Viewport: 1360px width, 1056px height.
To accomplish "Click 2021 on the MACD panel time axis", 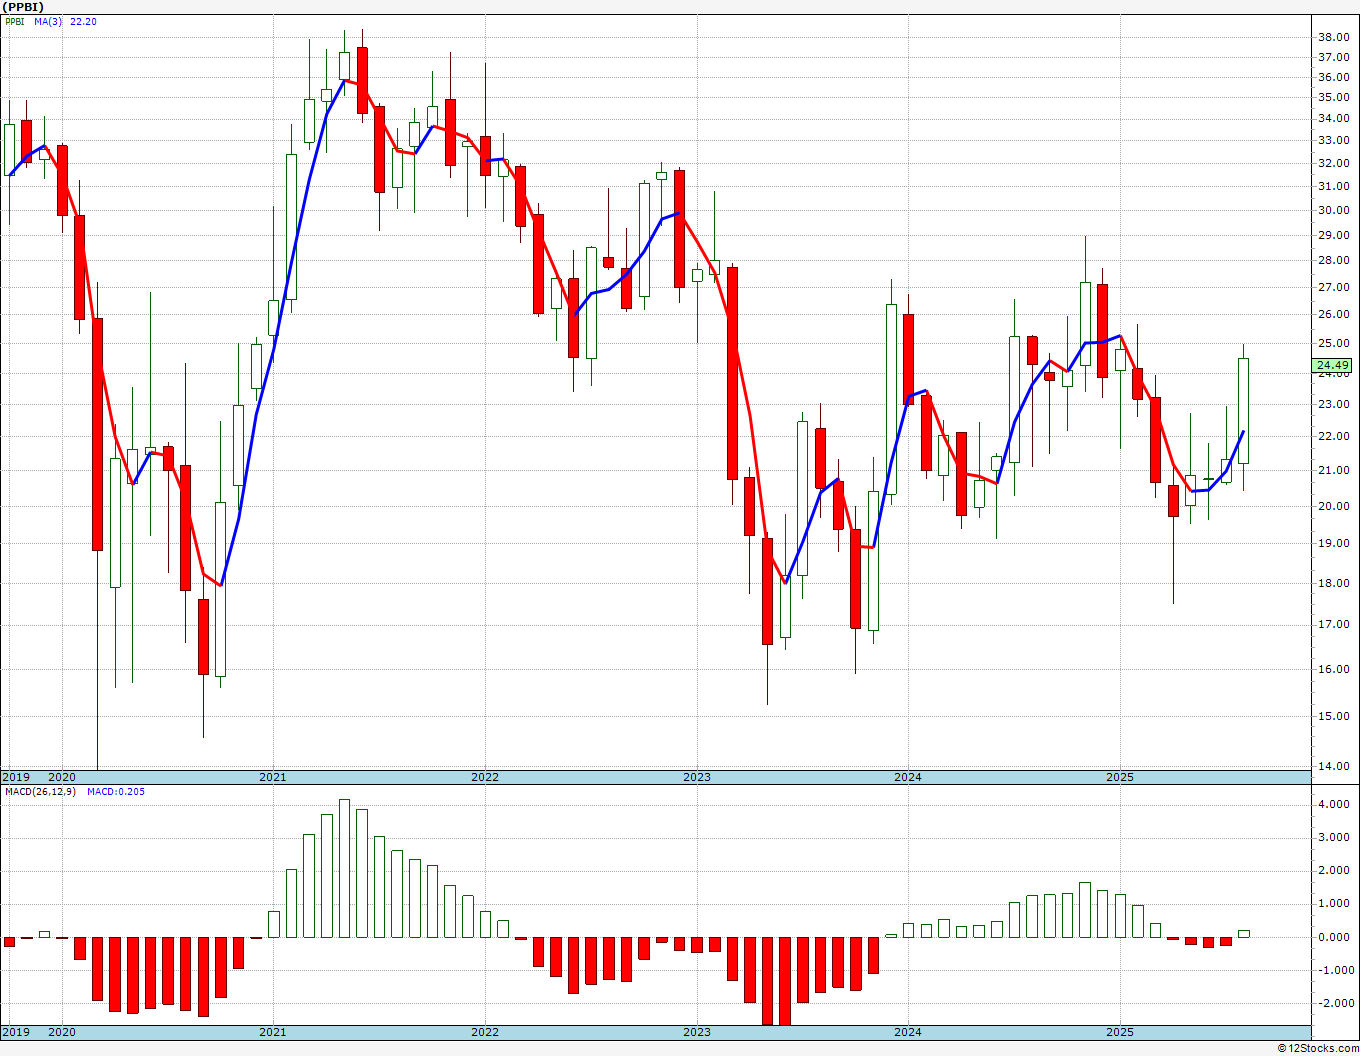I will (x=272, y=1032).
